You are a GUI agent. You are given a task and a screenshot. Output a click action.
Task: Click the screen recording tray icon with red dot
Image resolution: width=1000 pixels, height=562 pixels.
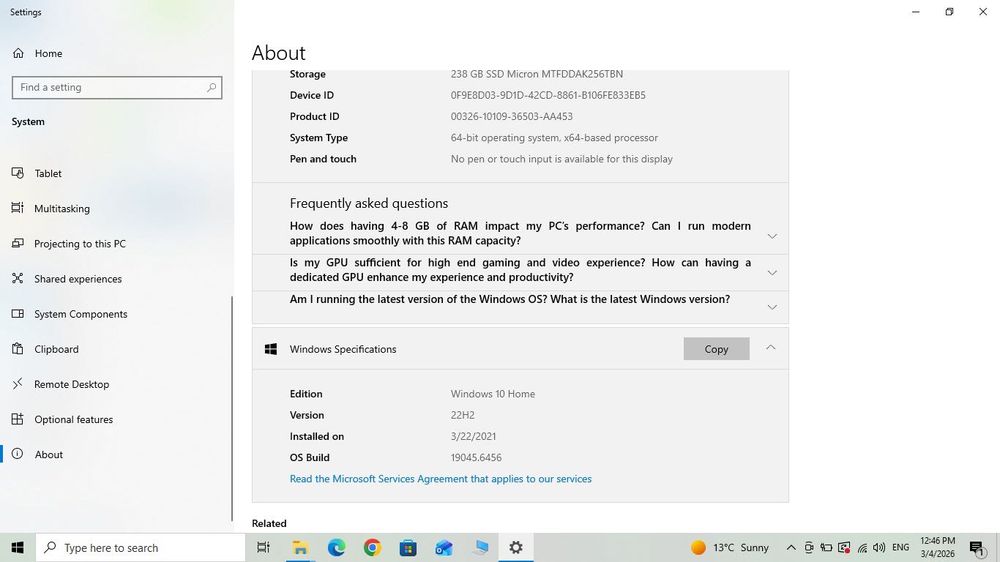pyautogui.click(x=844, y=547)
